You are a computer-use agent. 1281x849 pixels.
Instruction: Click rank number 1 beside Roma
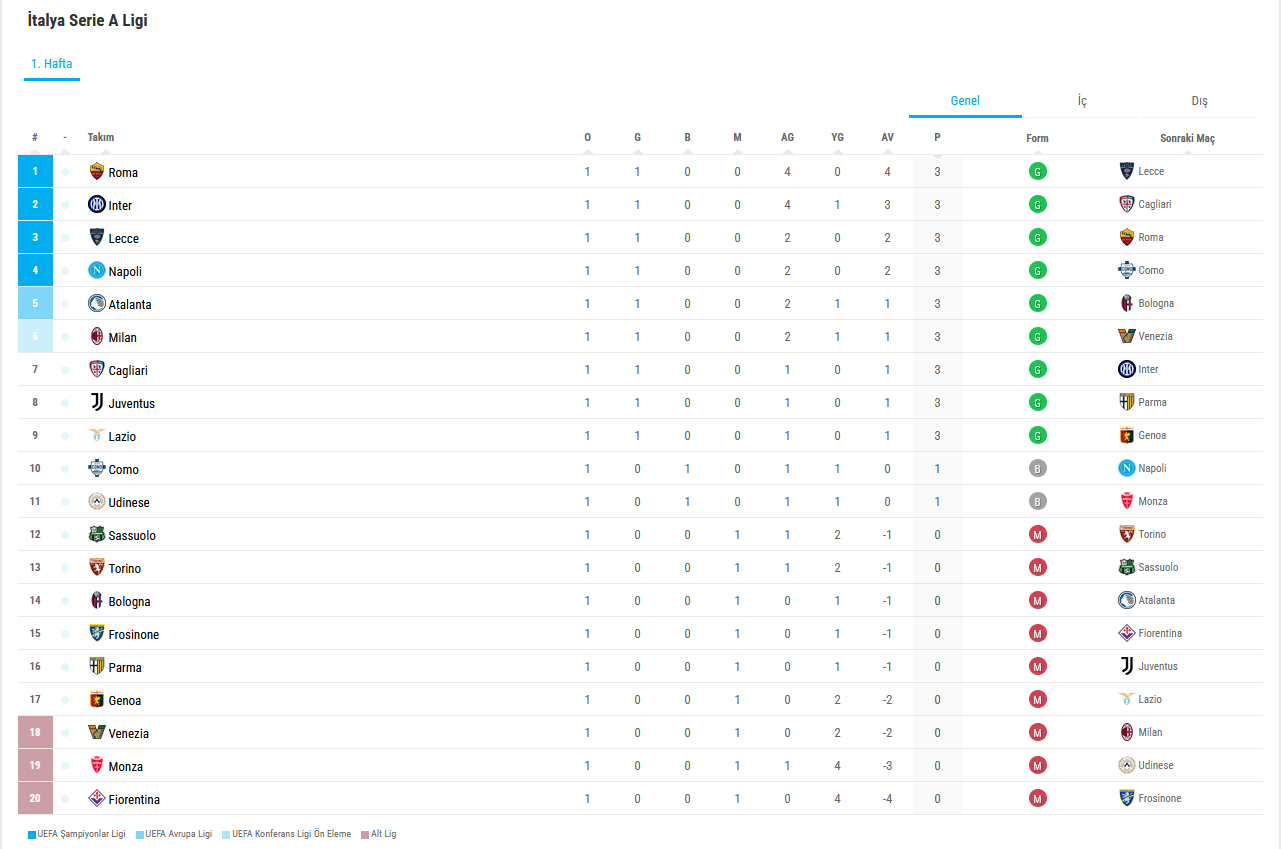[35, 171]
